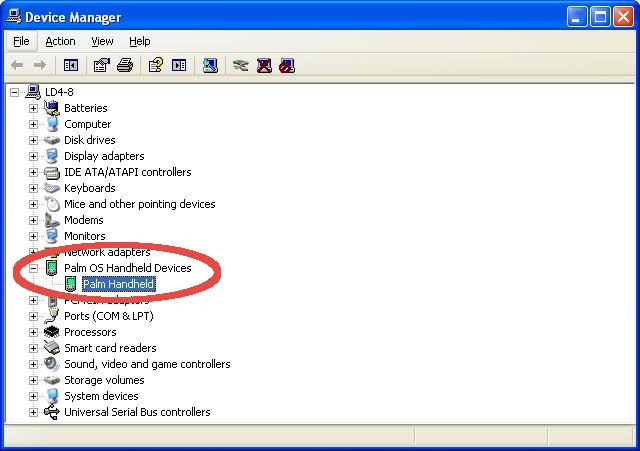Click the Disable device icon with red circle
The image size is (640, 451).
pyautogui.click(x=287, y=65)
